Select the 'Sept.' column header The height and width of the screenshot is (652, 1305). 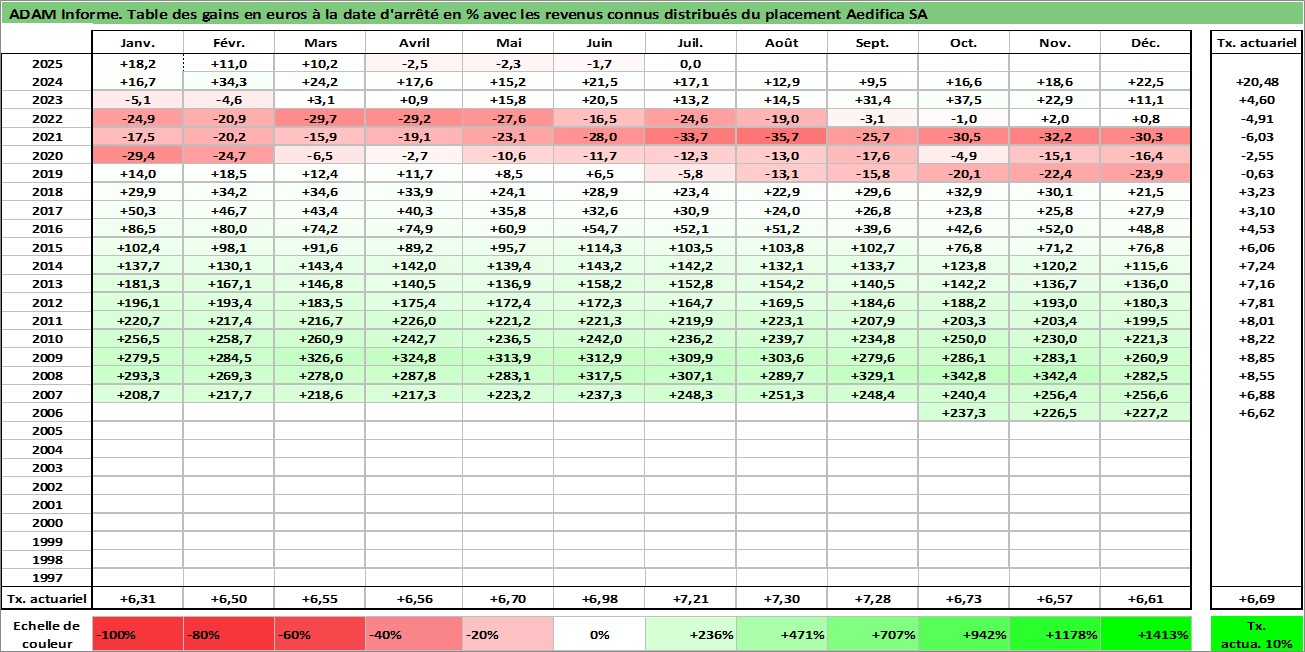pyautogui.click(x=872, y=43)
